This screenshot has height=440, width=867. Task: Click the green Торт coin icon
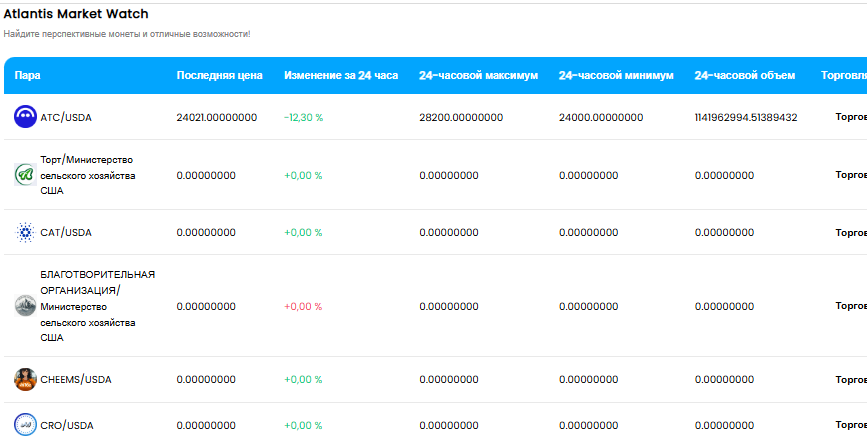pyautogui.click(x=25, y=175)
